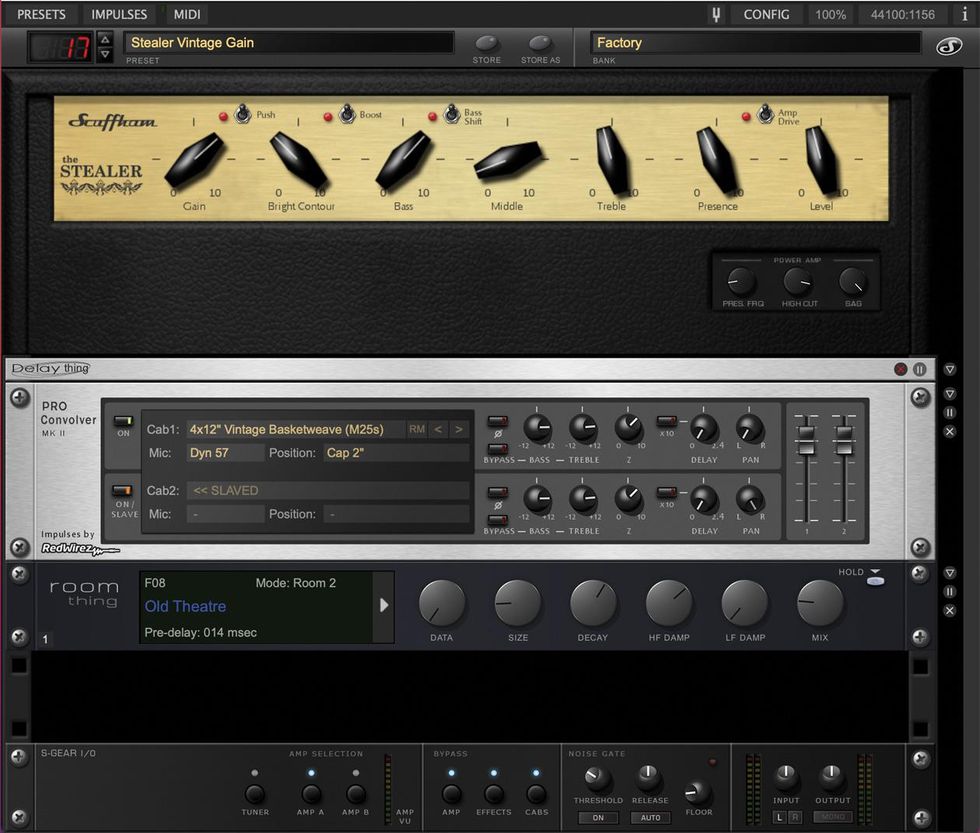Click the Scuffham logo icon top right

[949, 46]
